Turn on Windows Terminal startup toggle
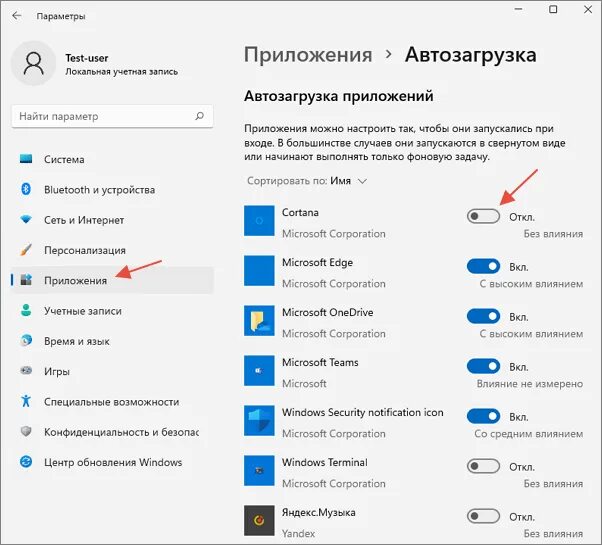Screen dimensions: 602x545 tap(483, 466)
